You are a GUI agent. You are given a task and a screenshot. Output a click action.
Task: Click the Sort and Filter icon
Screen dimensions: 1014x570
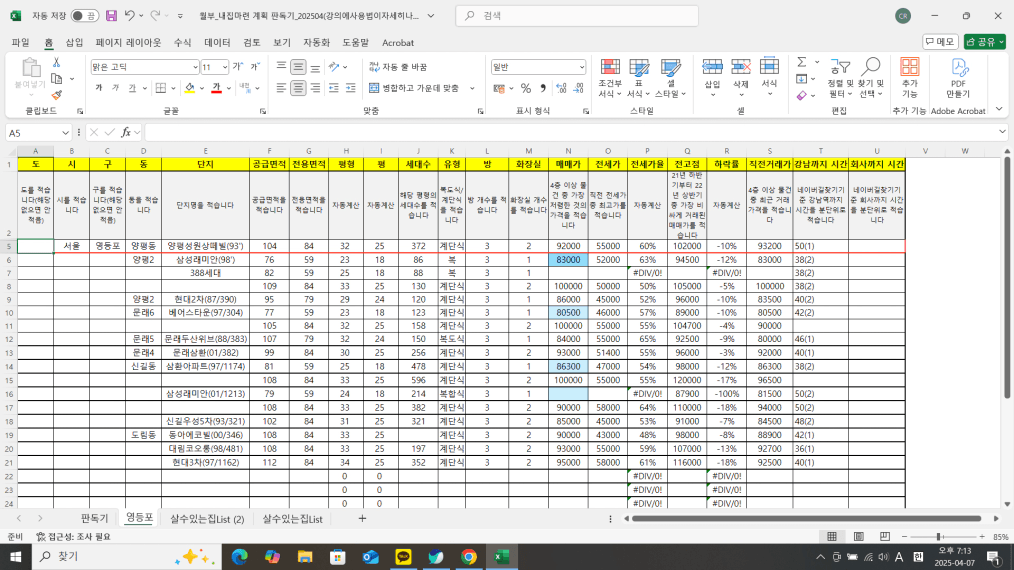pyautogui.click(x=839, y=67)
